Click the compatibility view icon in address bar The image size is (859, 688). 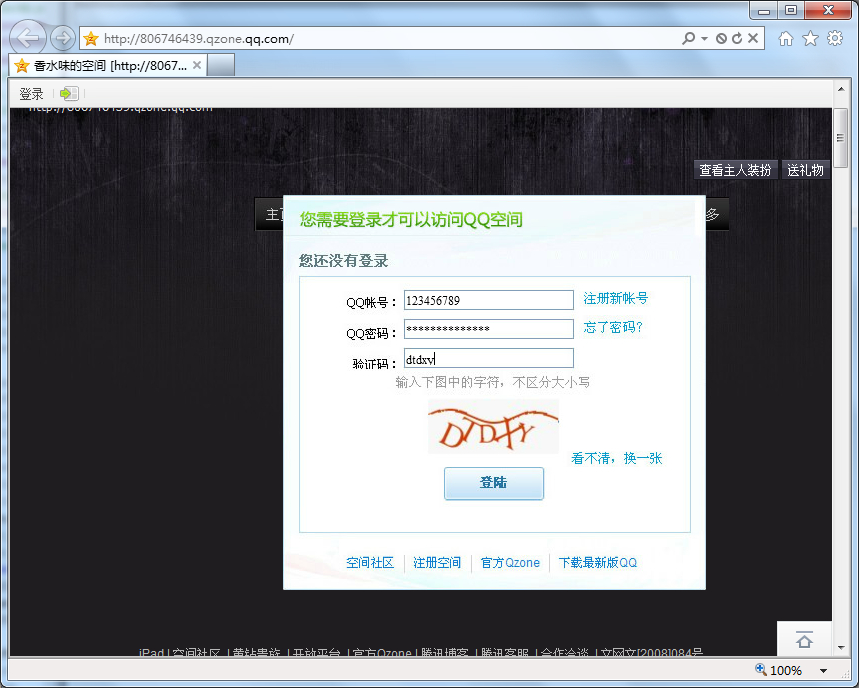tap(721, 38)
